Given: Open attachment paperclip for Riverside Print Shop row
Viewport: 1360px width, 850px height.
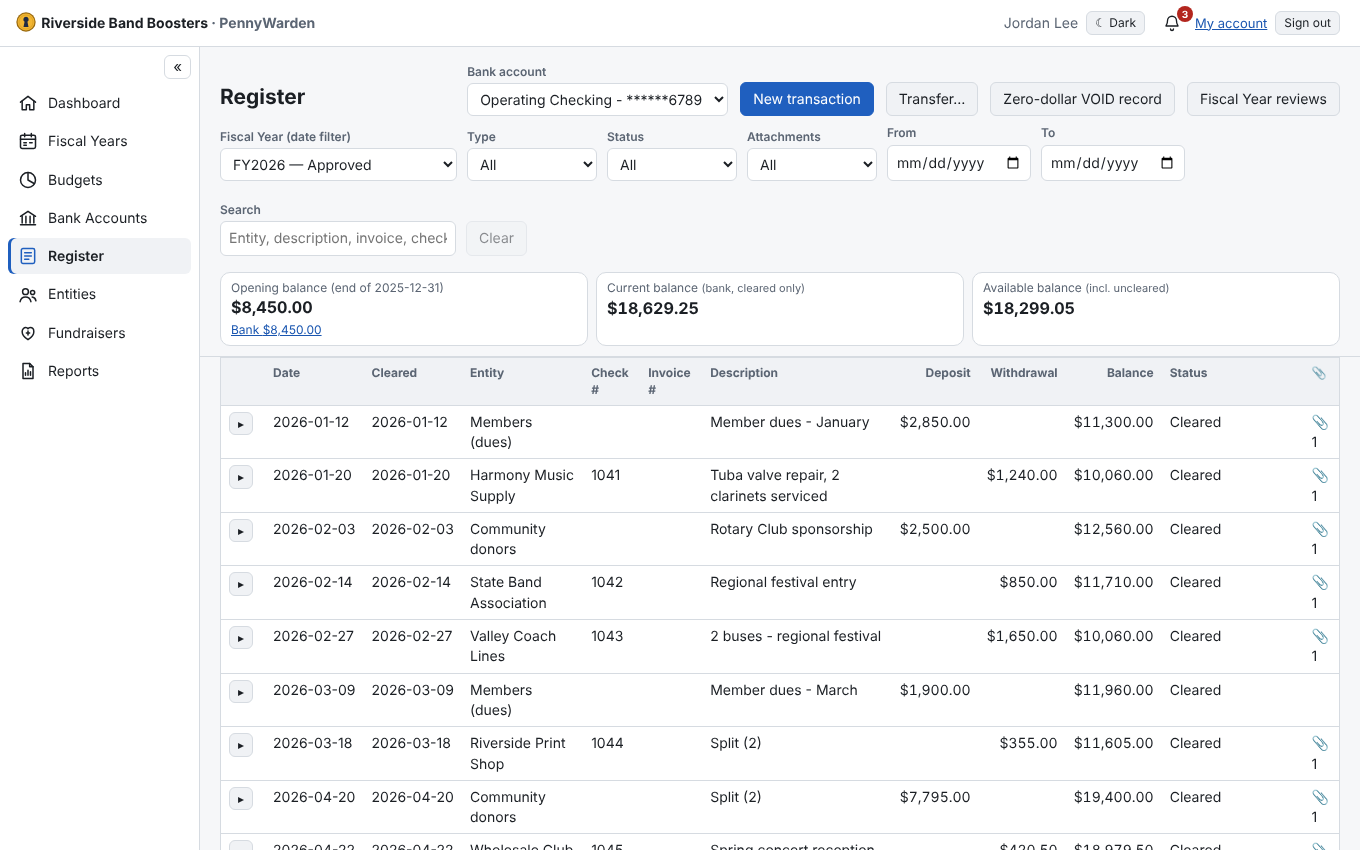Looking at the screenshot, I should point(1320,743).
